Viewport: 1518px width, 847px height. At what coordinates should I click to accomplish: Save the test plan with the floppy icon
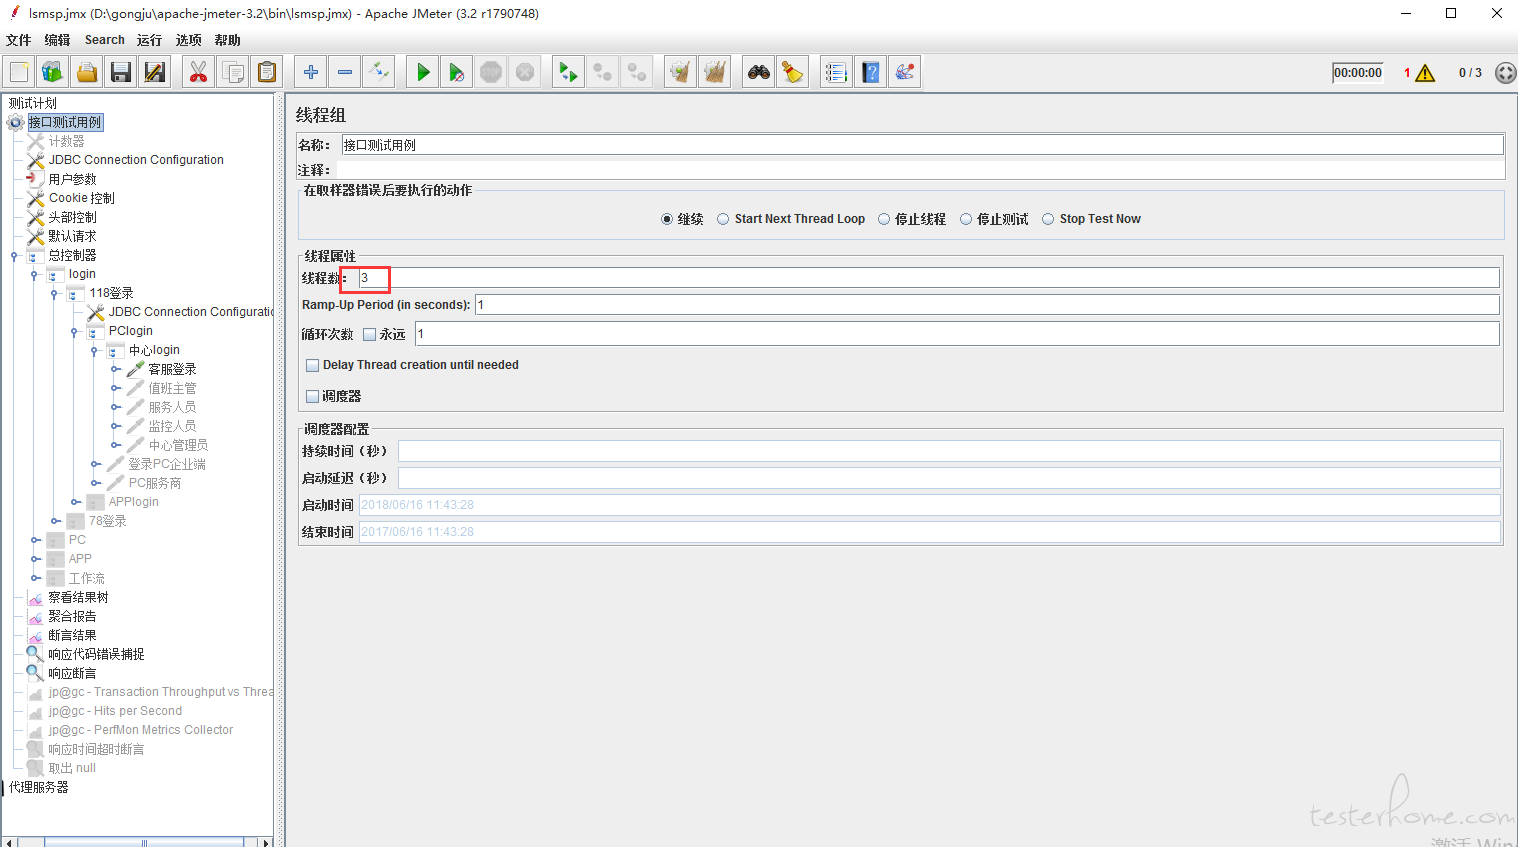click(121, 72)
